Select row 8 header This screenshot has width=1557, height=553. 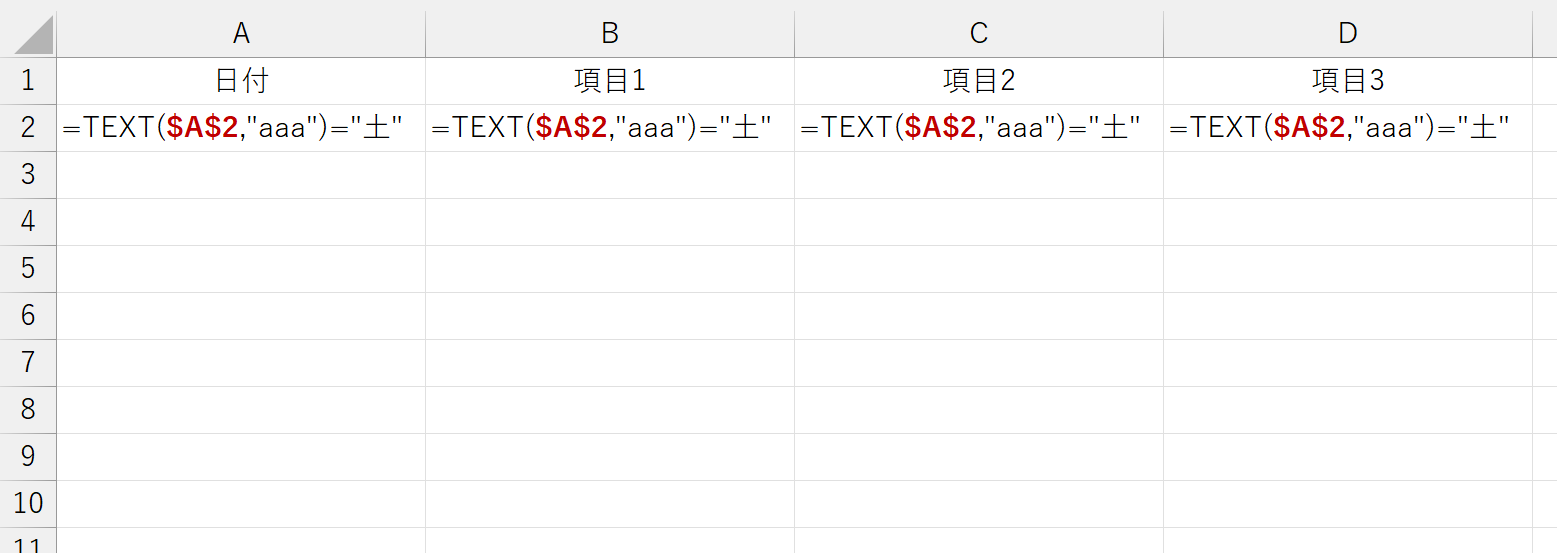click(28, 409)
